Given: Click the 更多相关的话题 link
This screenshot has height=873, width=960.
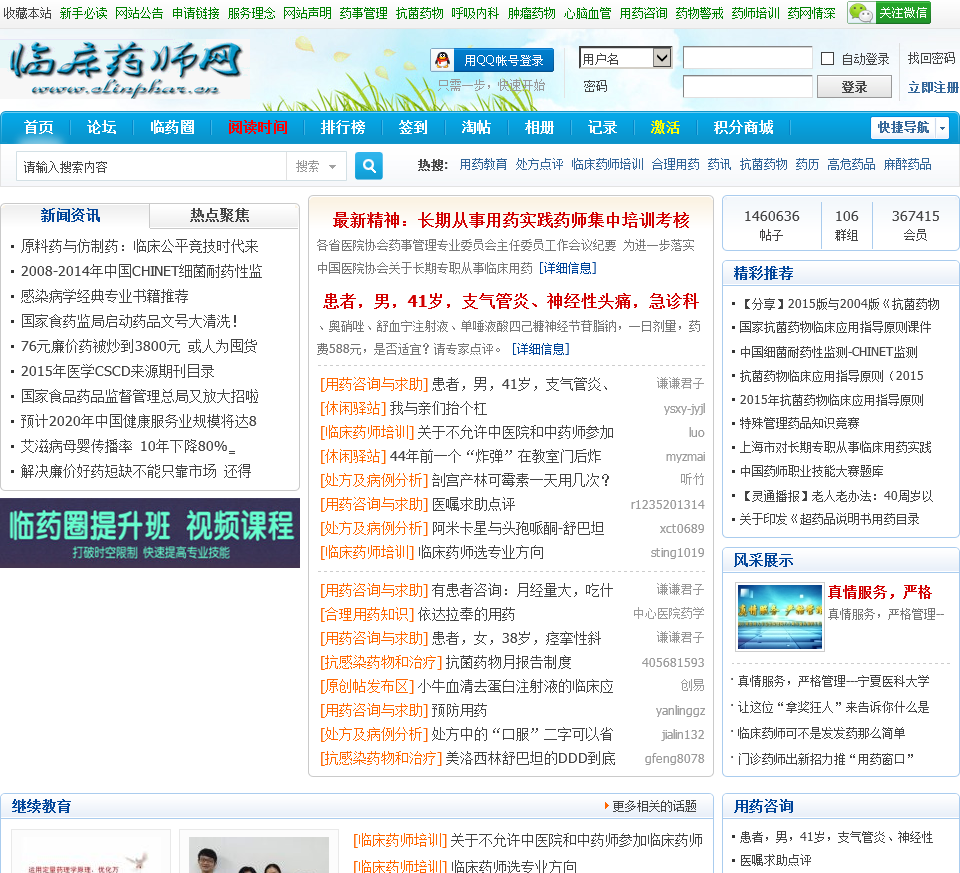Looking at the screenshot, I should [654, 806].
